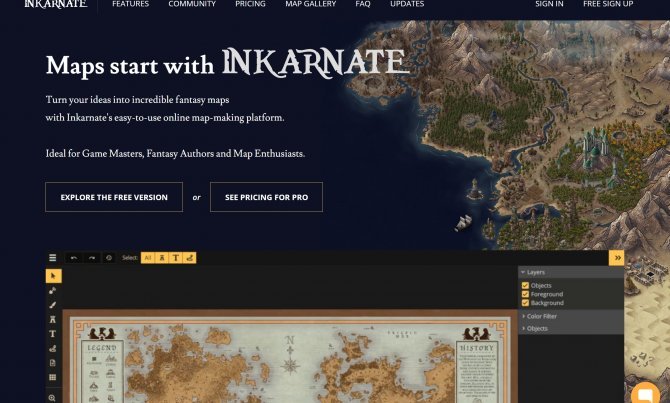Select the paint brush tool in sidebar

pyautogui.click(x=53, y=305)
